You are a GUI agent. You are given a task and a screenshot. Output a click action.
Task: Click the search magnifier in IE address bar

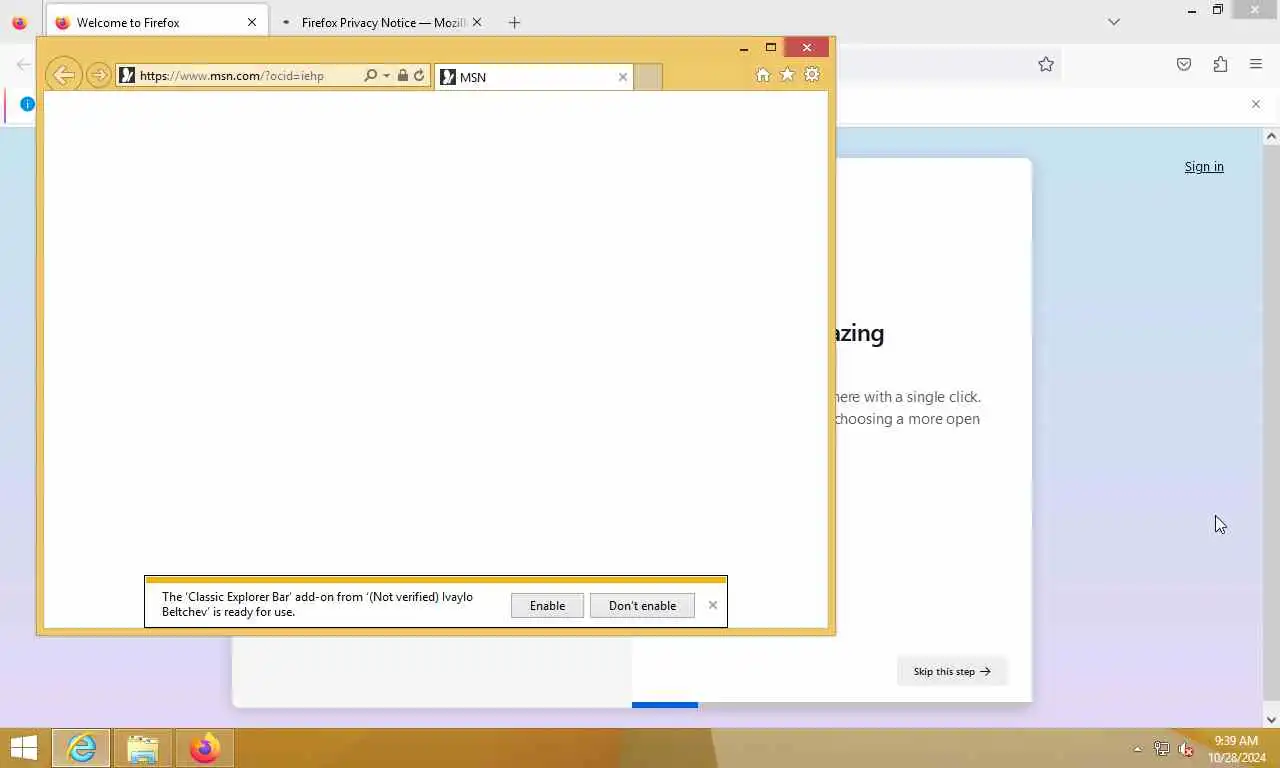point(371,75)
